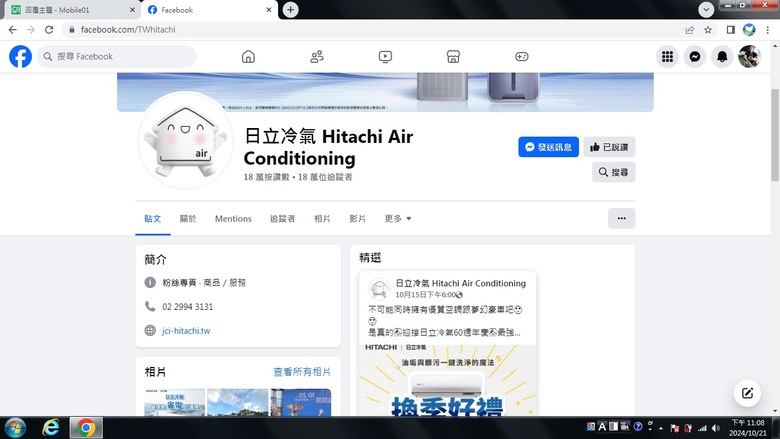Click the new message compose icon
Screen dimensions: 780x439
(747, 393)
